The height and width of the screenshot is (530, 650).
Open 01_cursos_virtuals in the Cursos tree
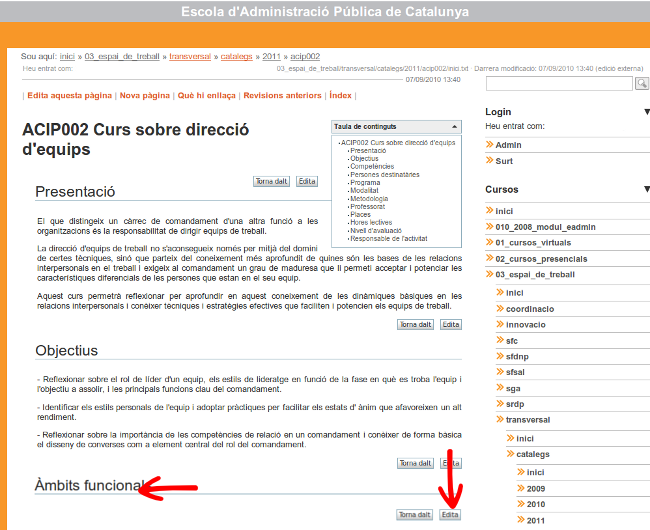click(x=535, y=243)
